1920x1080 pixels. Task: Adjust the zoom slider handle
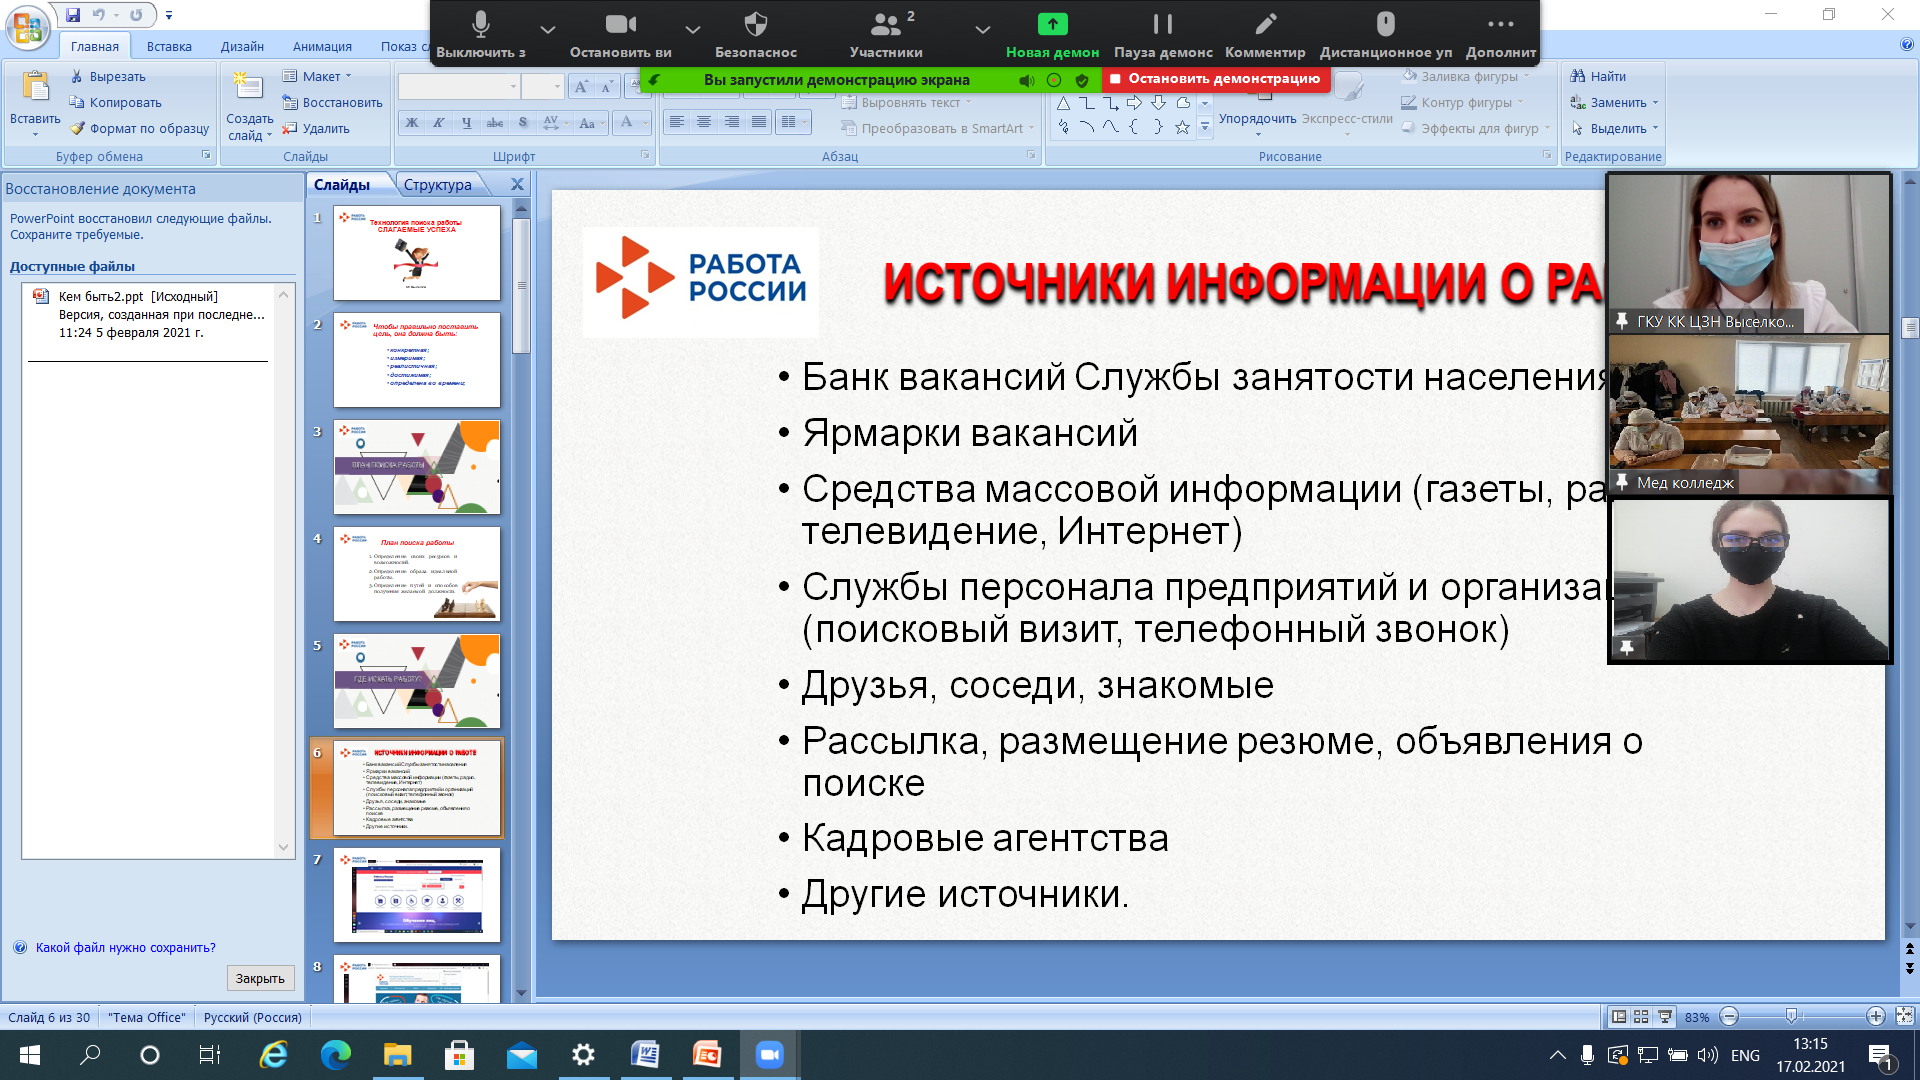pos(1791,1016)
